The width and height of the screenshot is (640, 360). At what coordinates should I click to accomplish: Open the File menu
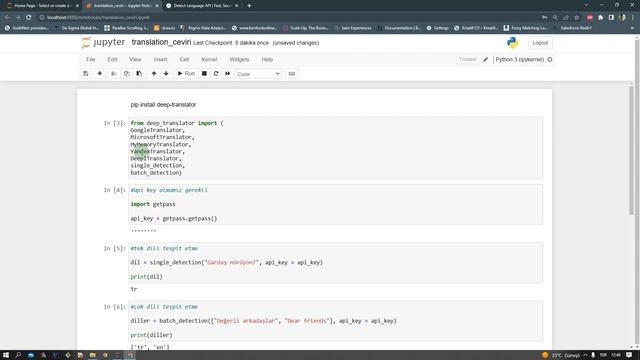click(x=91, y=60)
